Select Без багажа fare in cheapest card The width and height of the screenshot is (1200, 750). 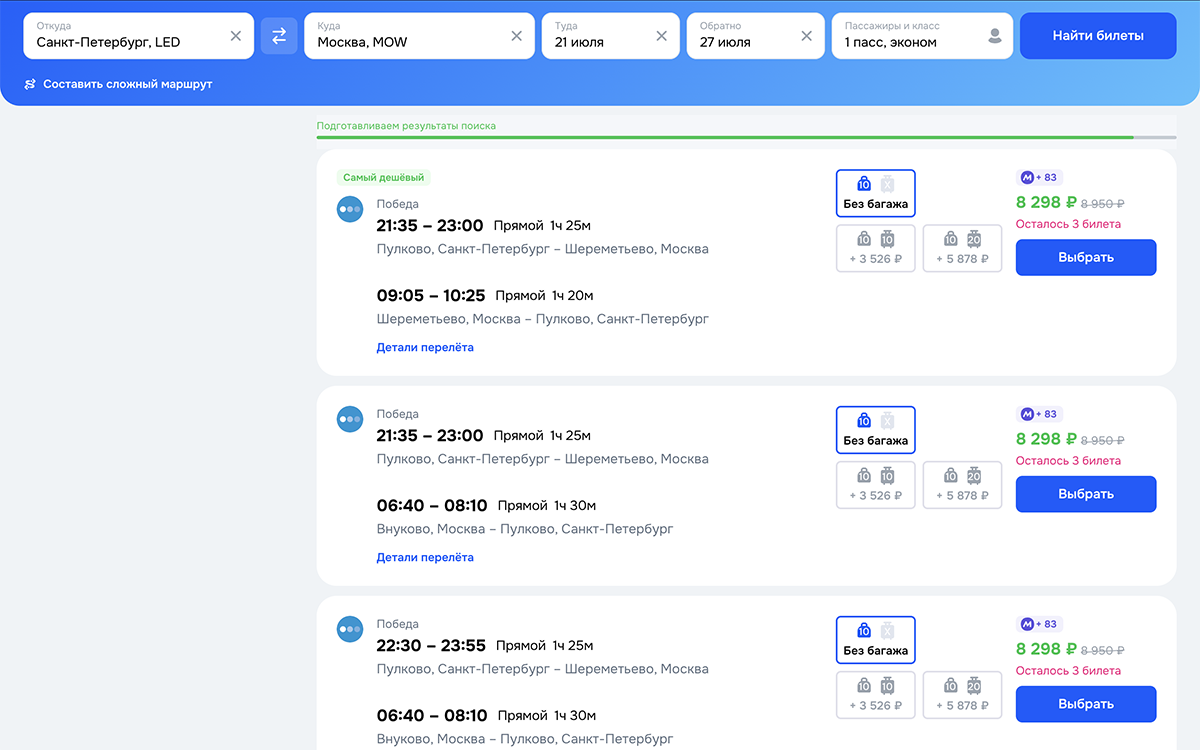[876, 193]
